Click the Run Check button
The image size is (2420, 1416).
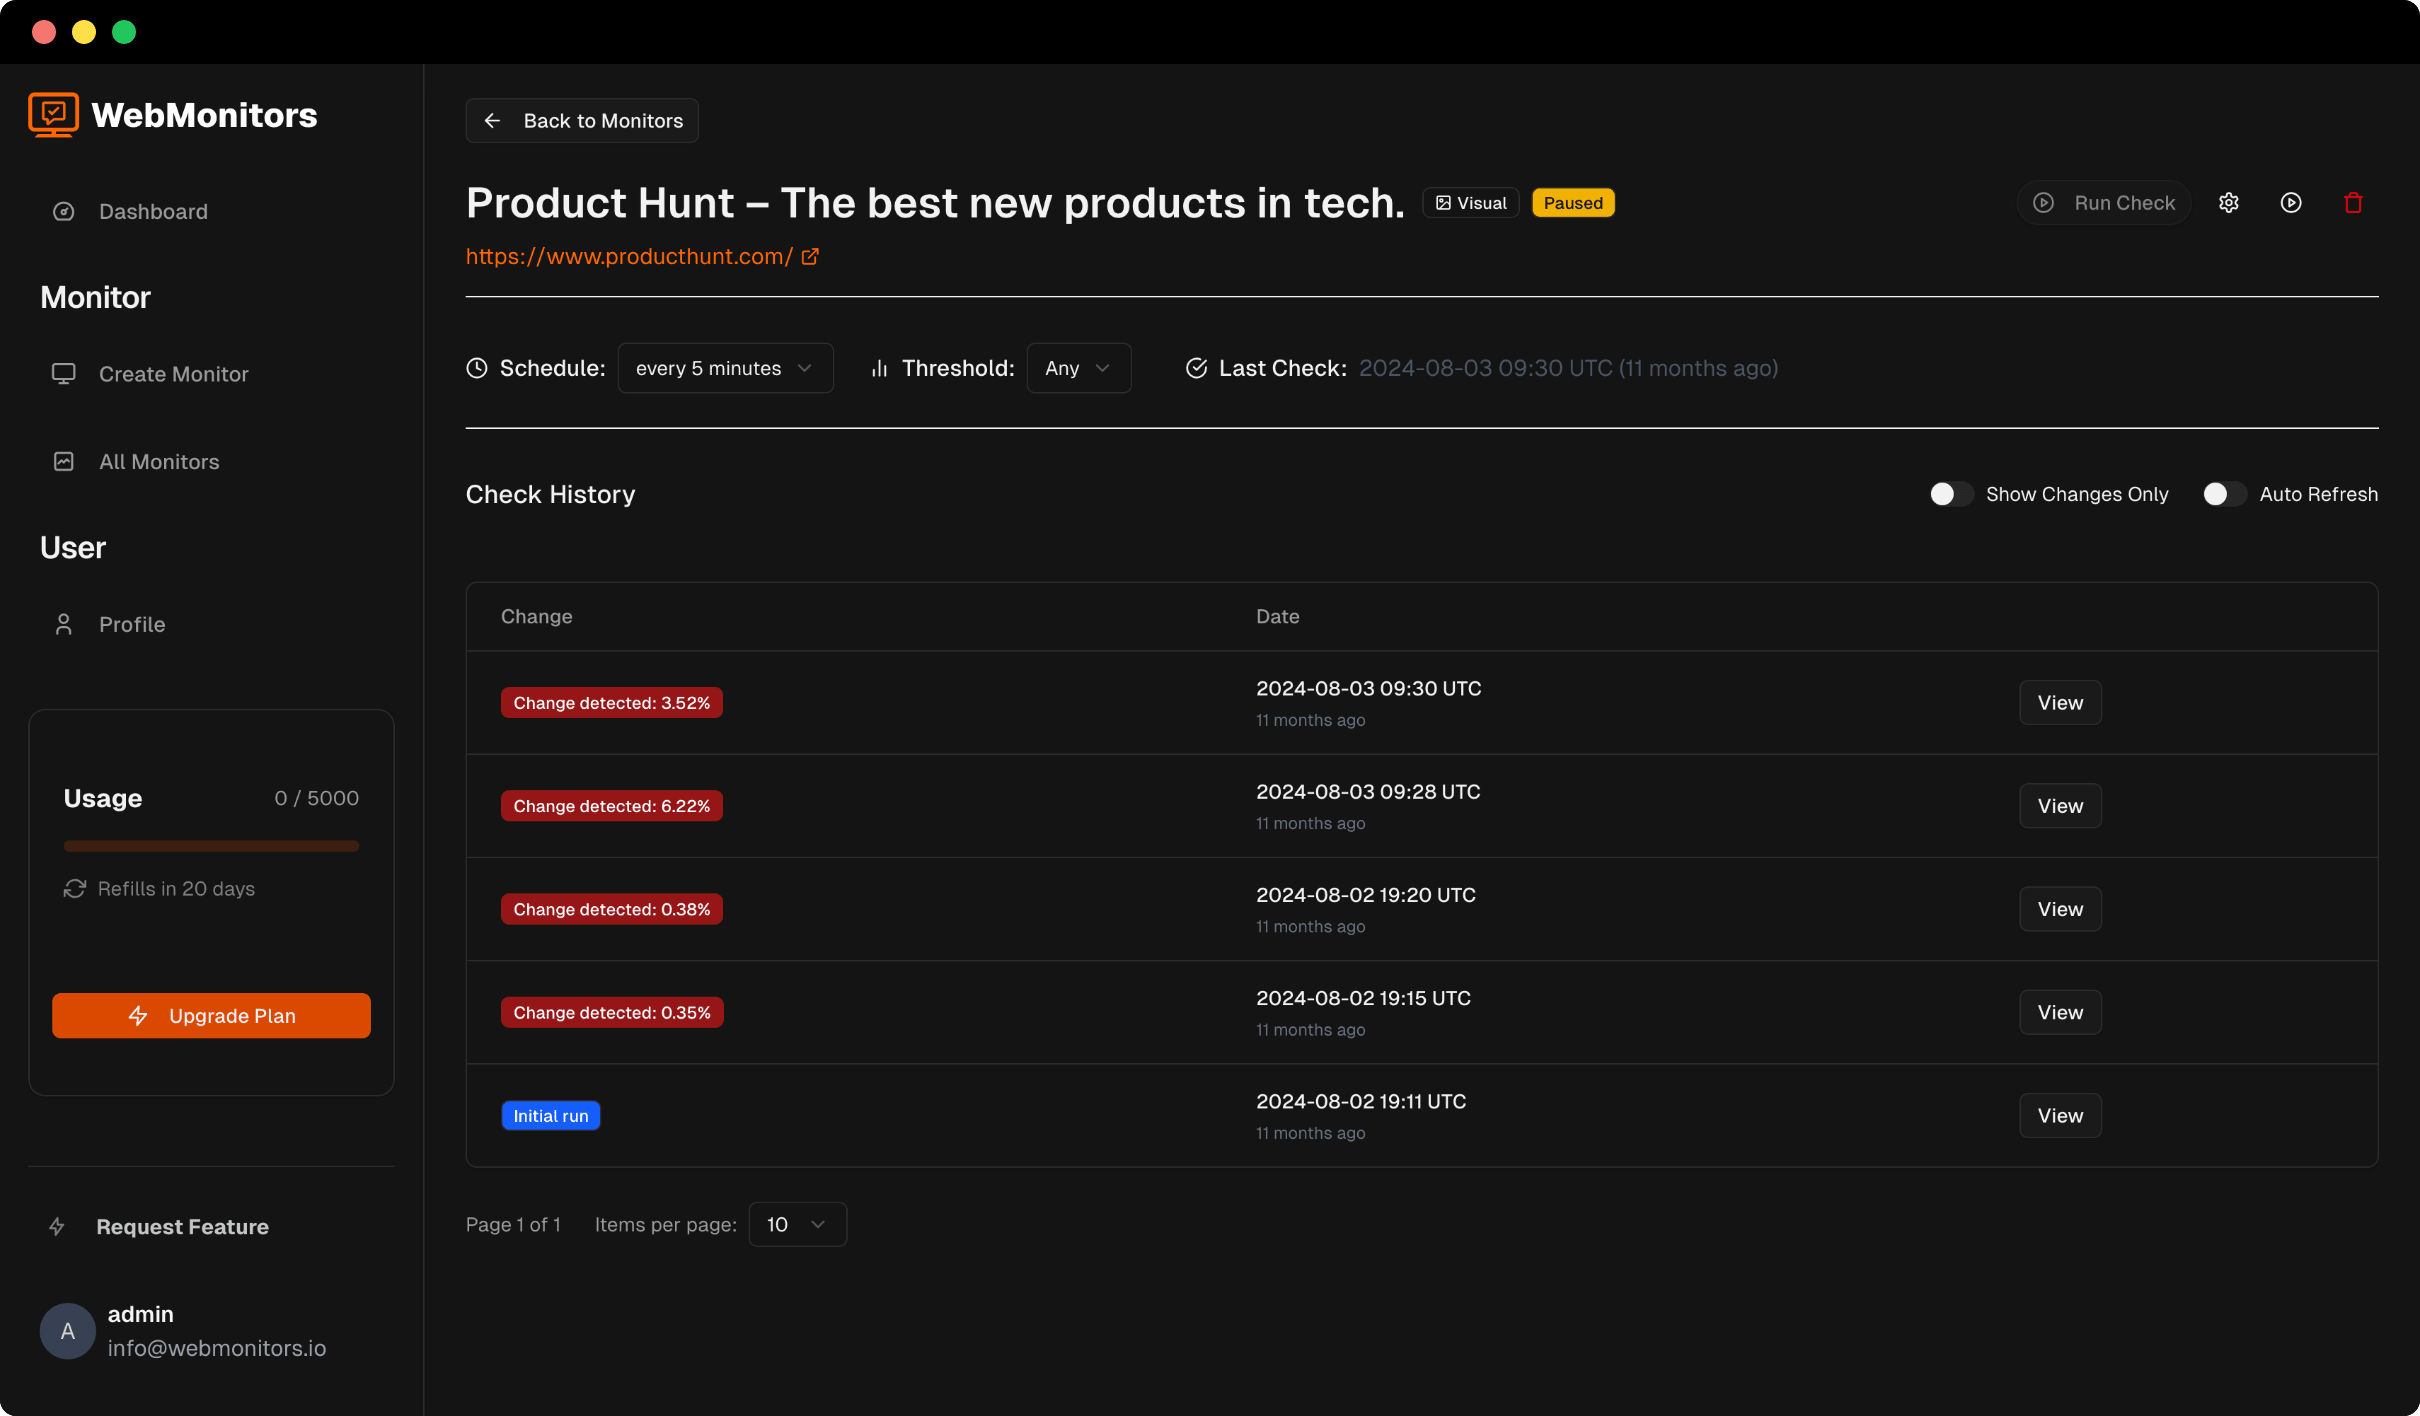(2104, 203)
